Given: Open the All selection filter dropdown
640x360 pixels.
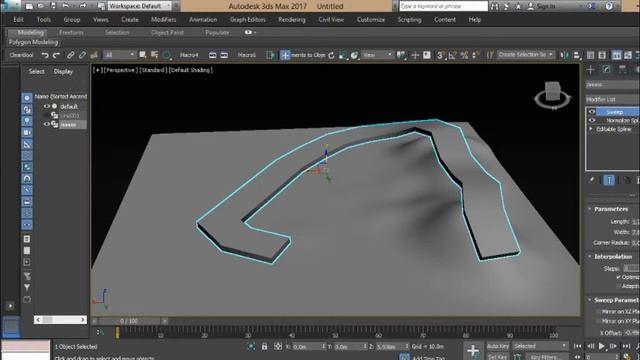Looking at the screenshot, I should tap(119, 55).
